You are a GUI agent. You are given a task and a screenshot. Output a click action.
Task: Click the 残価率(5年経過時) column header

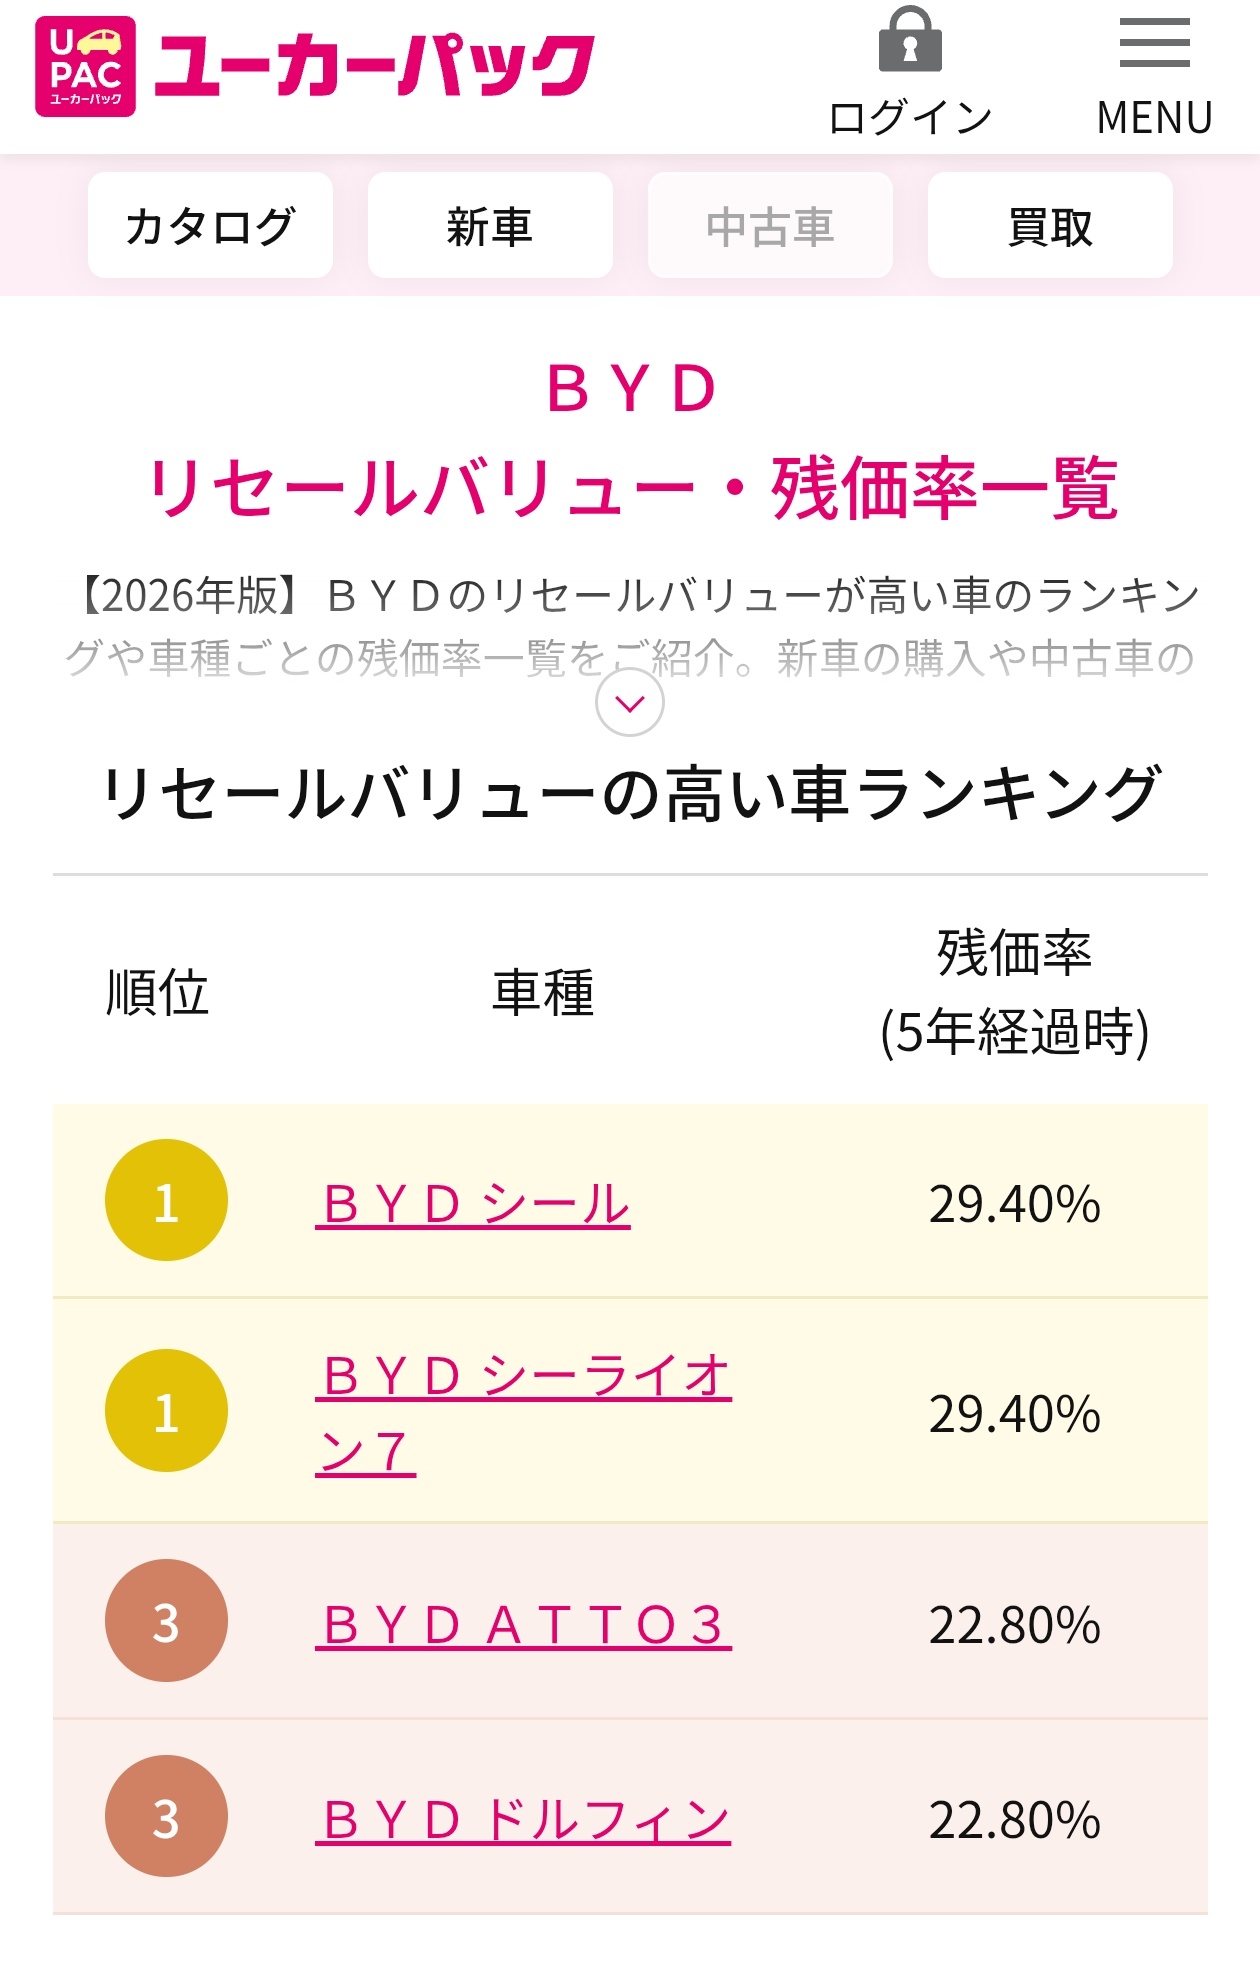coord(1014,992)
